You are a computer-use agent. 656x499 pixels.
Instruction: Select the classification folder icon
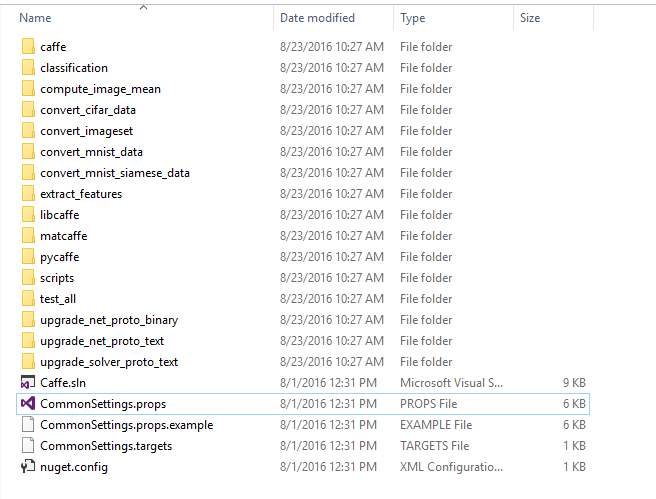coord(28,67)
